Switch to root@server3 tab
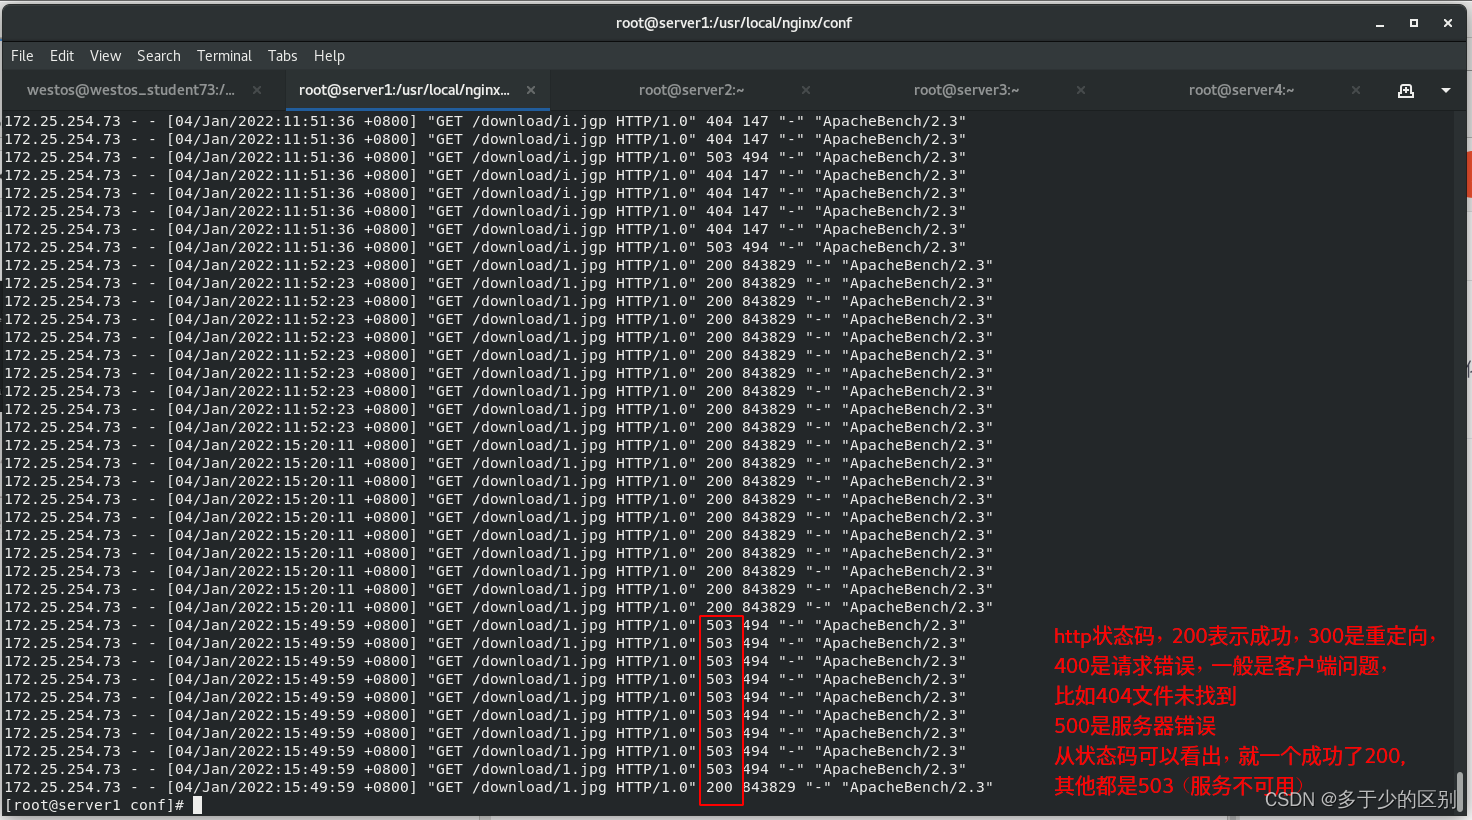1472x820 pixels. (x=967, y=90)
